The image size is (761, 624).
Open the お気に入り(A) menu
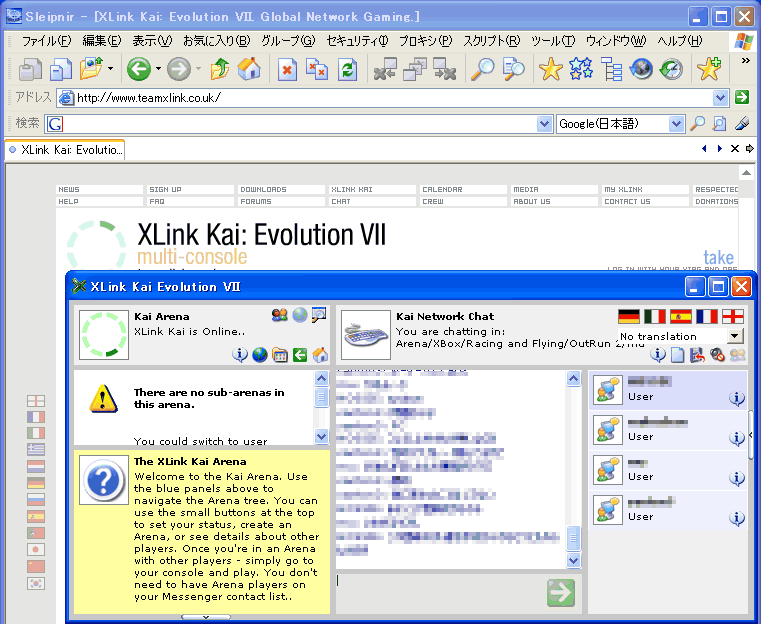pyautogui.click(x=216, y=41)
